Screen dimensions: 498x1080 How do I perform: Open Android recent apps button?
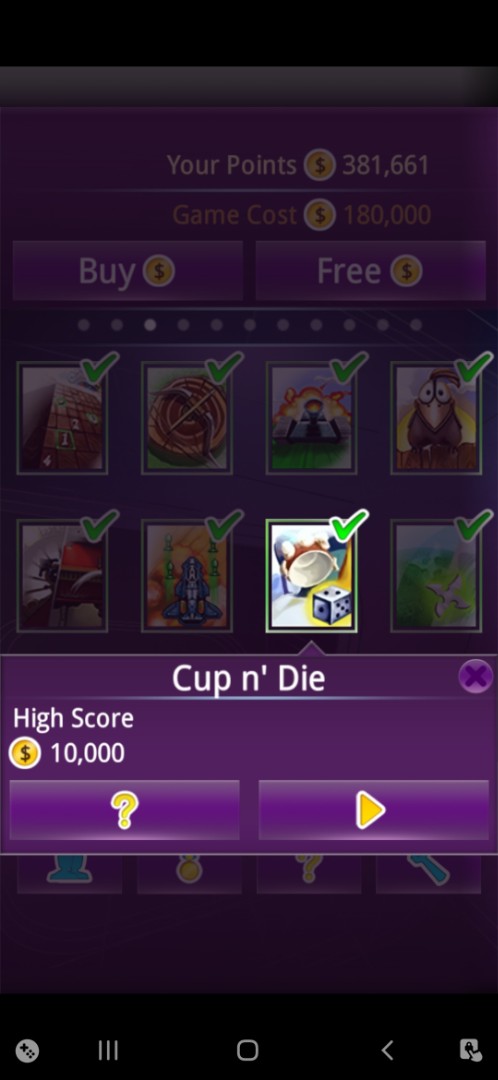pos(108,1050)
